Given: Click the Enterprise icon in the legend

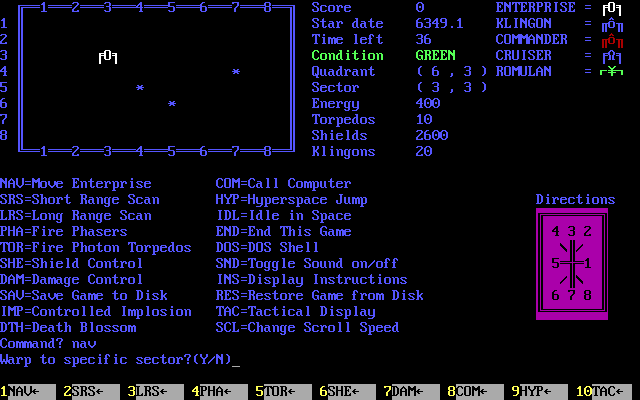Looking at the screenshot, I should (609, 8).
